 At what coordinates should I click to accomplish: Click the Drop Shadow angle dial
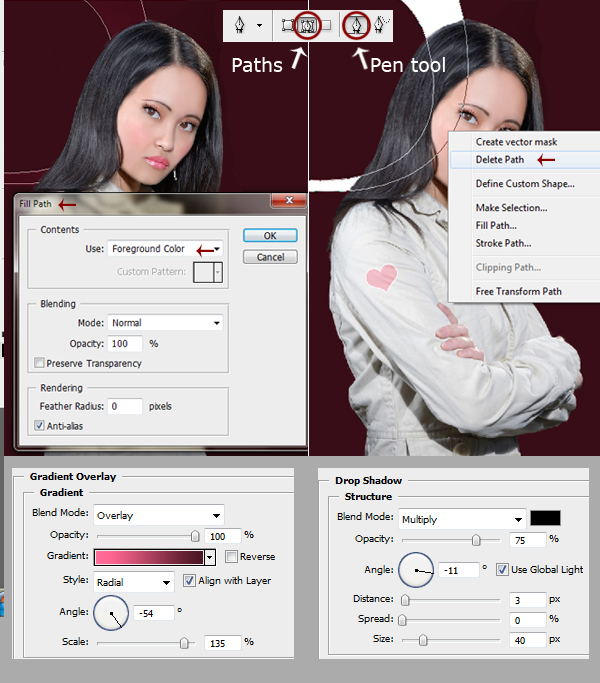(416, 570)
